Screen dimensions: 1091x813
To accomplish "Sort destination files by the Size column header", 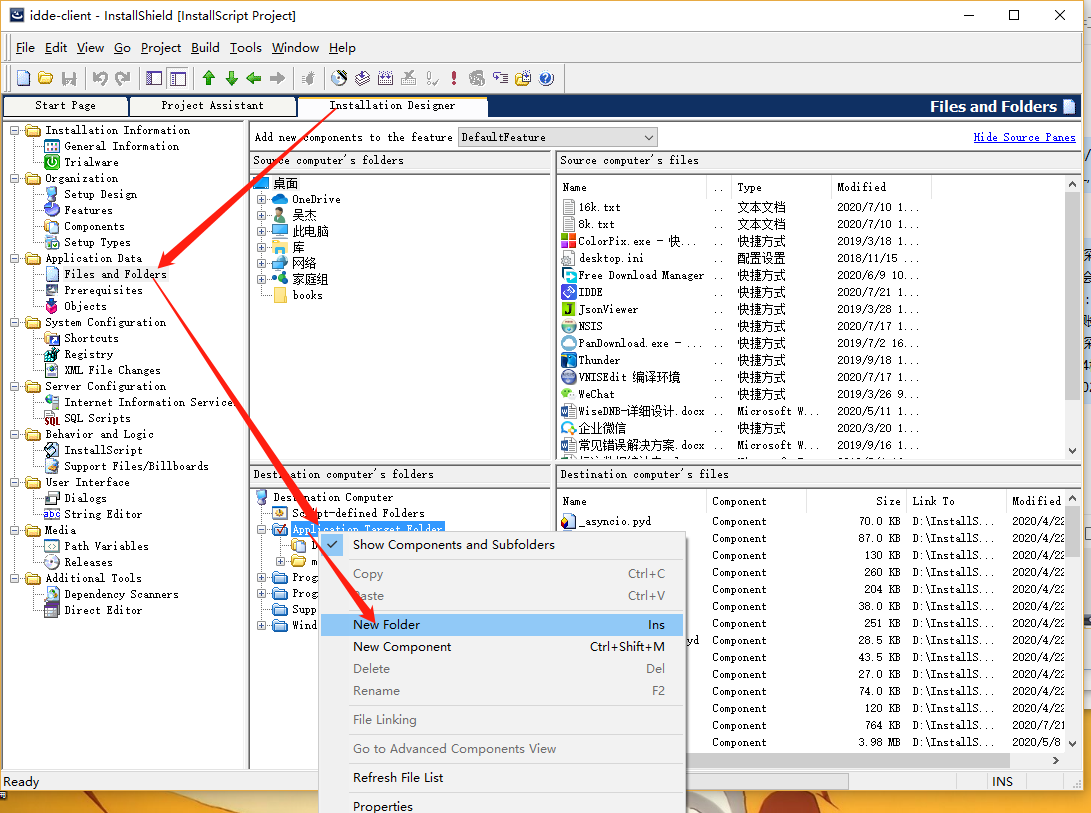I will point(857,501).
